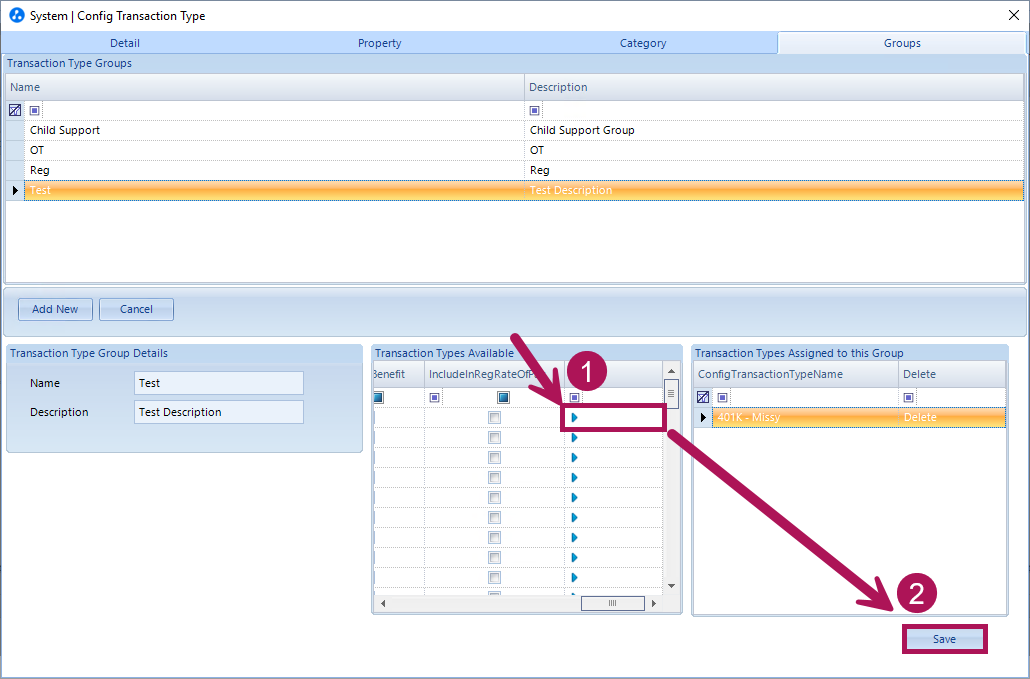Select the Groups tab
1030x679 pixels.
pyautogui.click(x=902, y=43)
